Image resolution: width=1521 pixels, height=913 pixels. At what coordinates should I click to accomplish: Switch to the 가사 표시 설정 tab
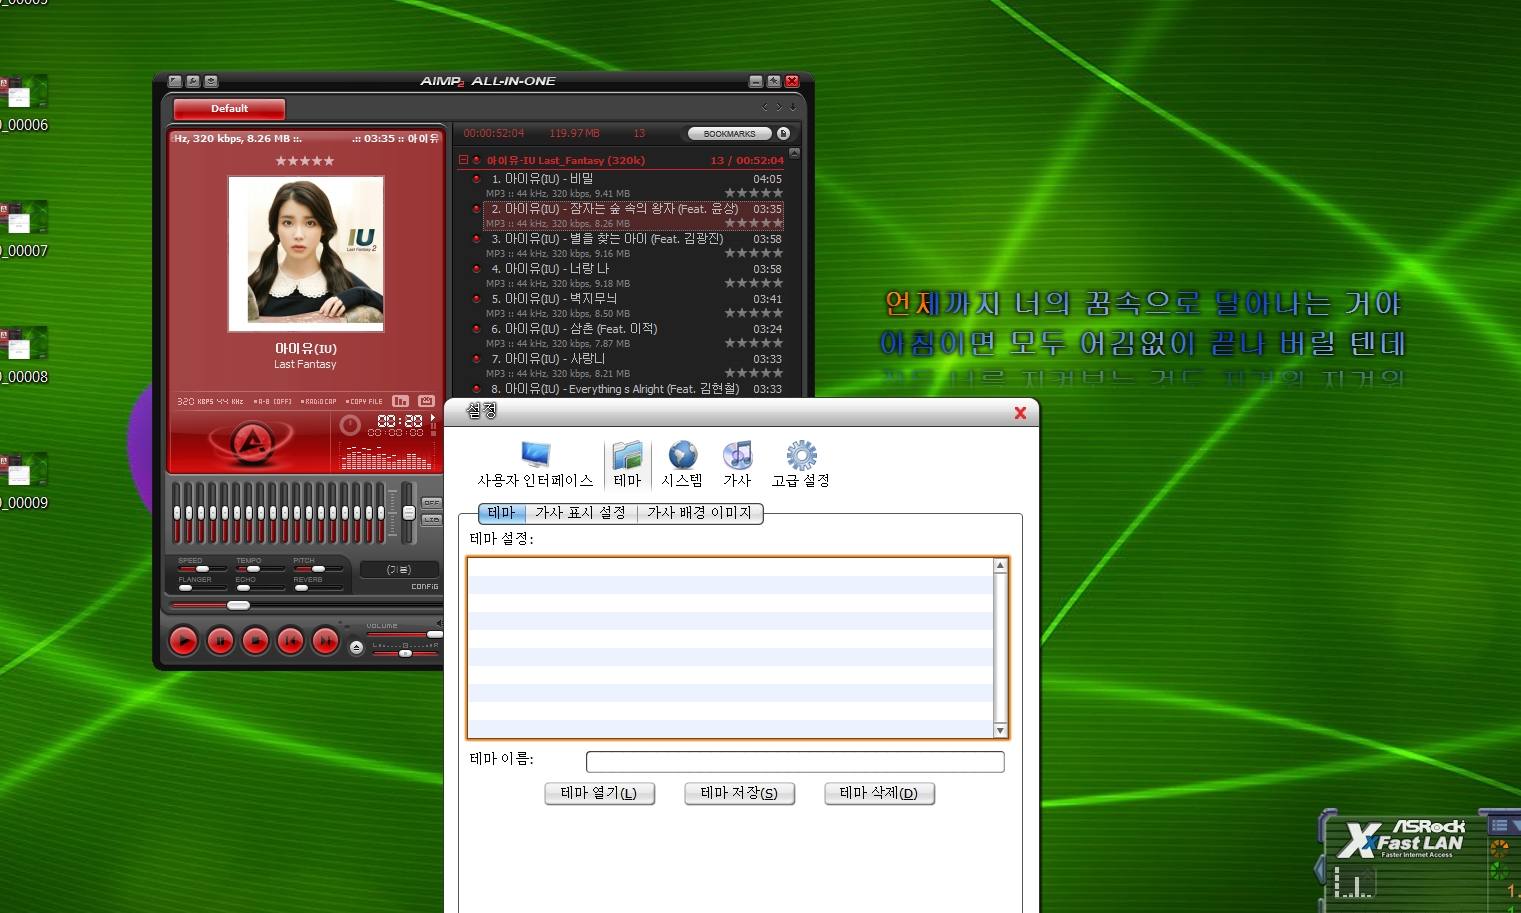coord(580,513)
